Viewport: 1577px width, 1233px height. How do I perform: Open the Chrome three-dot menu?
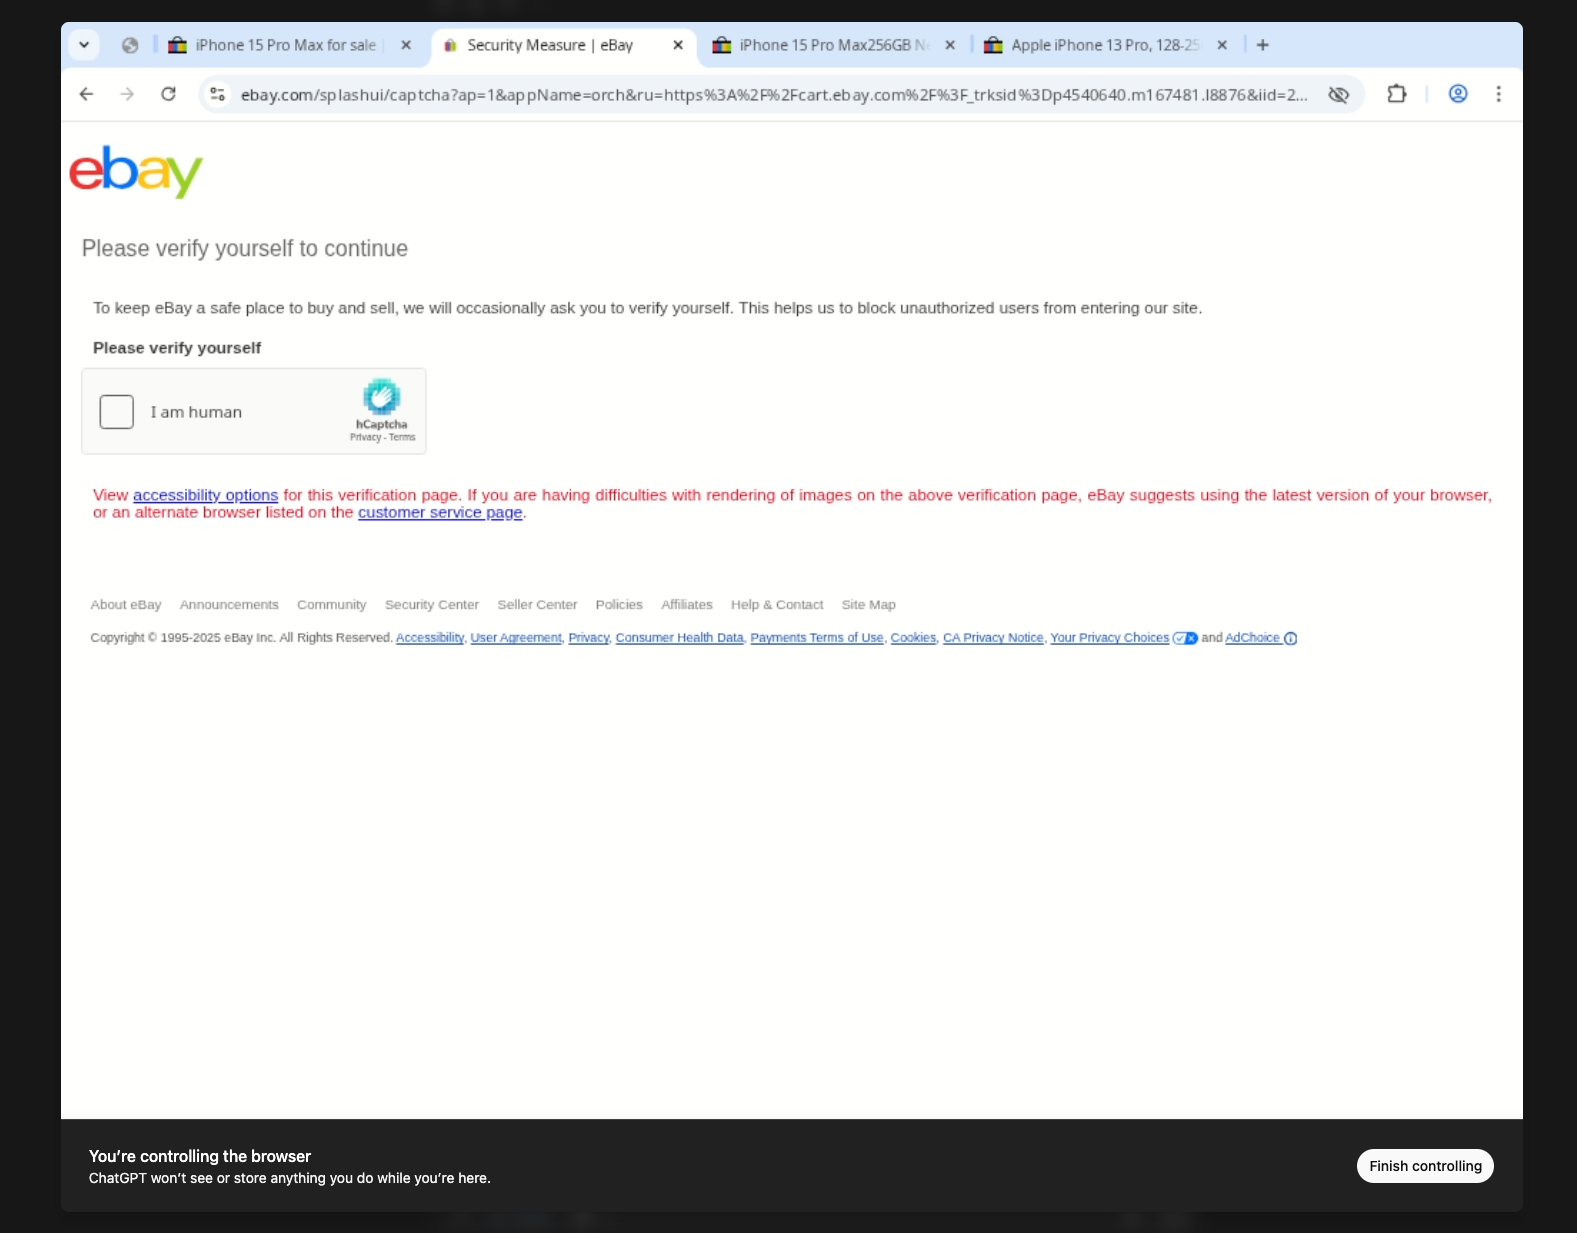tap(1498, 94)
